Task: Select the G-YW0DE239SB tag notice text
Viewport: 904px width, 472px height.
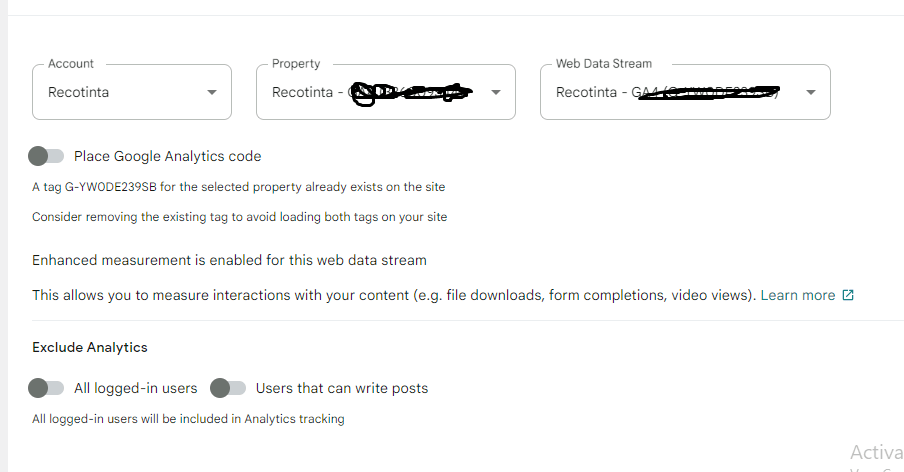Action: coord(239,187)
